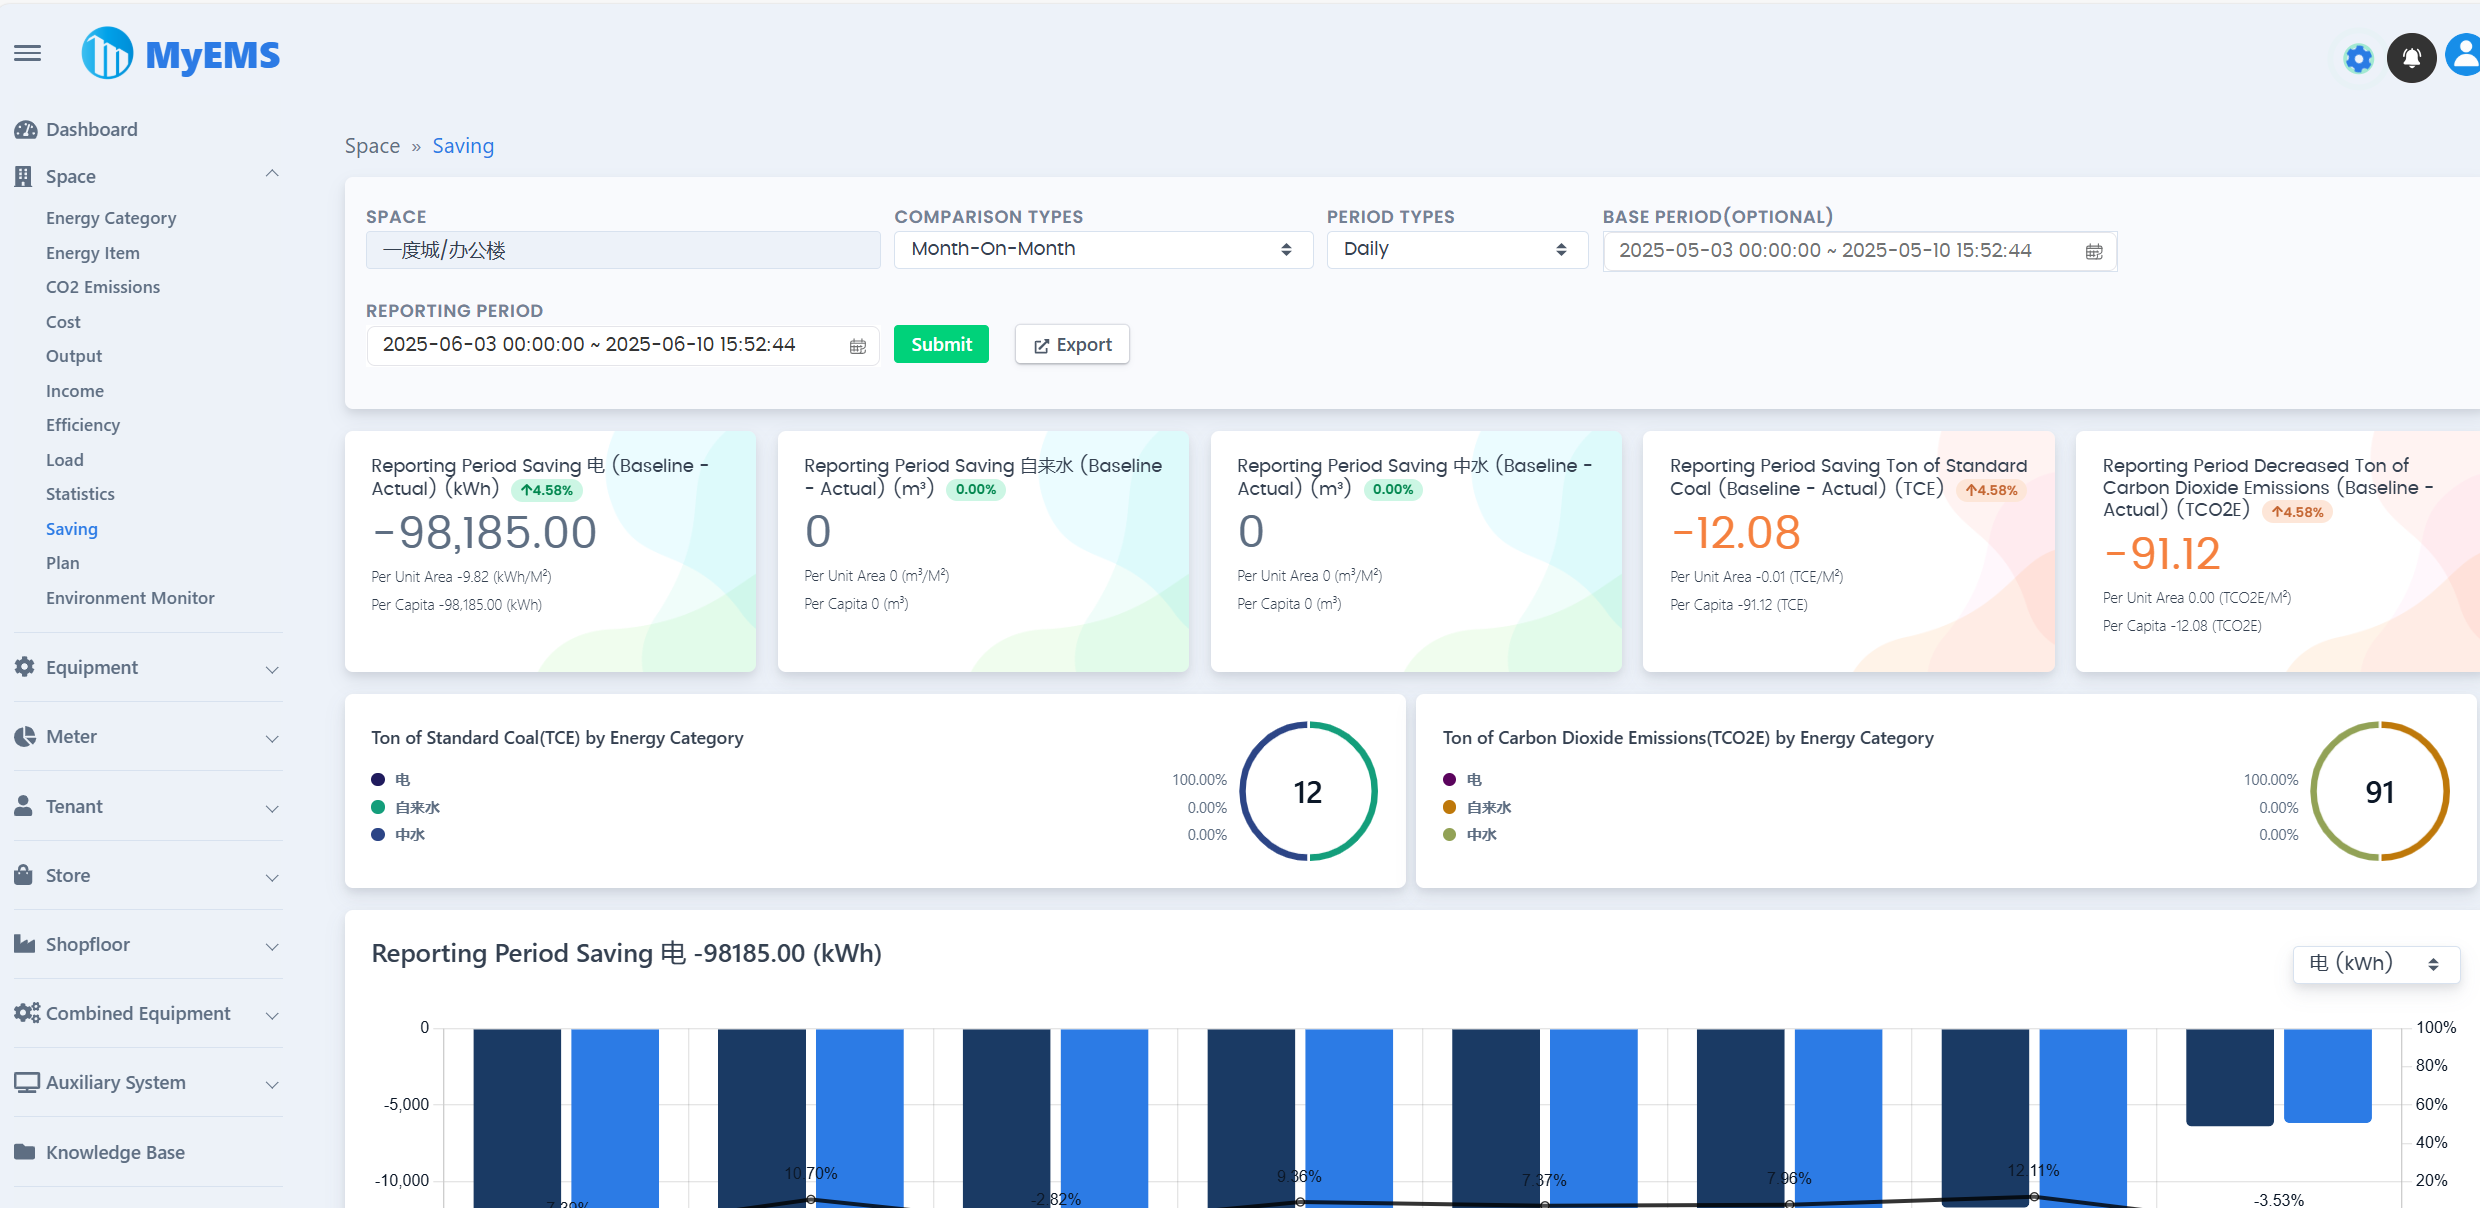Open the notifications bell
The image size is (2480, 1208).
[x=2411, y=58]
